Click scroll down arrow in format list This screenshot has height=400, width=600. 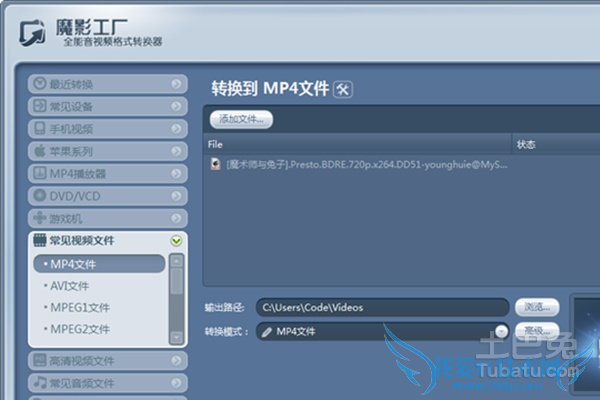(x=176, y=338)
